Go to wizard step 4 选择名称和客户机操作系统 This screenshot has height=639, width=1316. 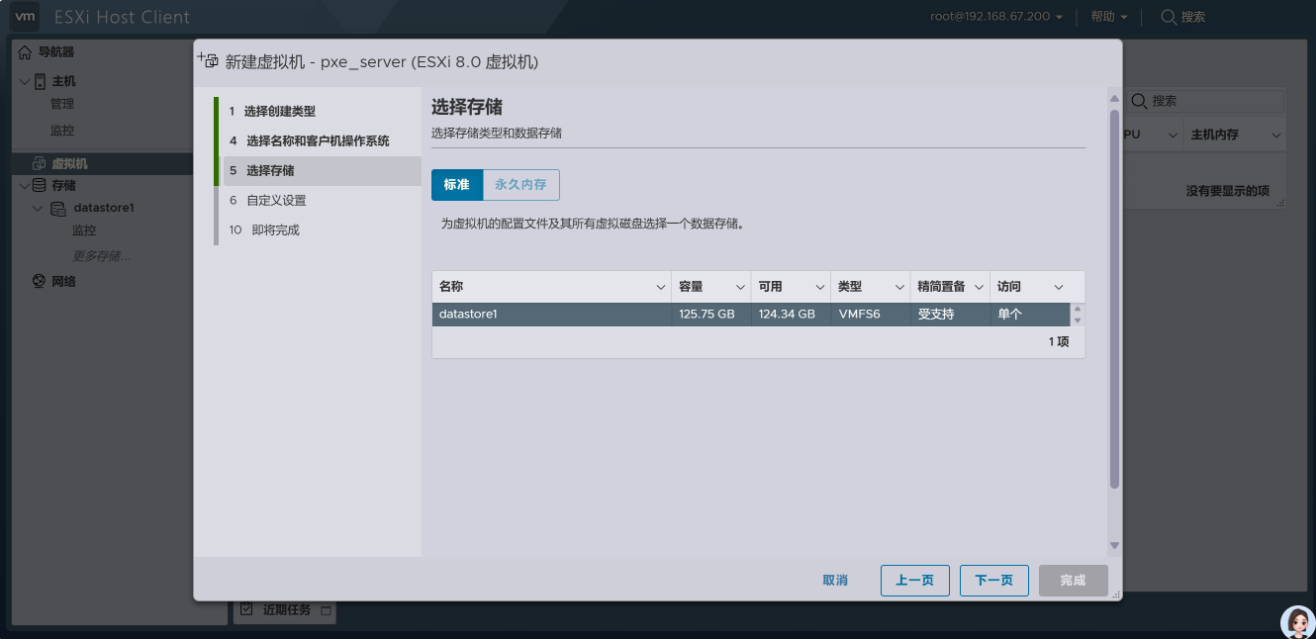320,141
